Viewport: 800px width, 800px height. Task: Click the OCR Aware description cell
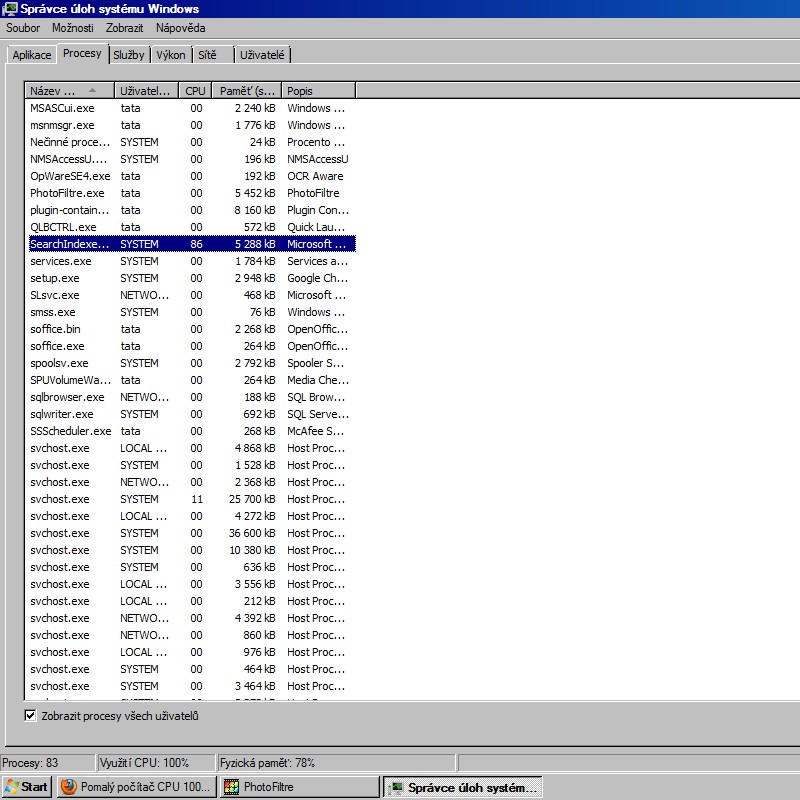pyautogui.click(x=315, y=176)
